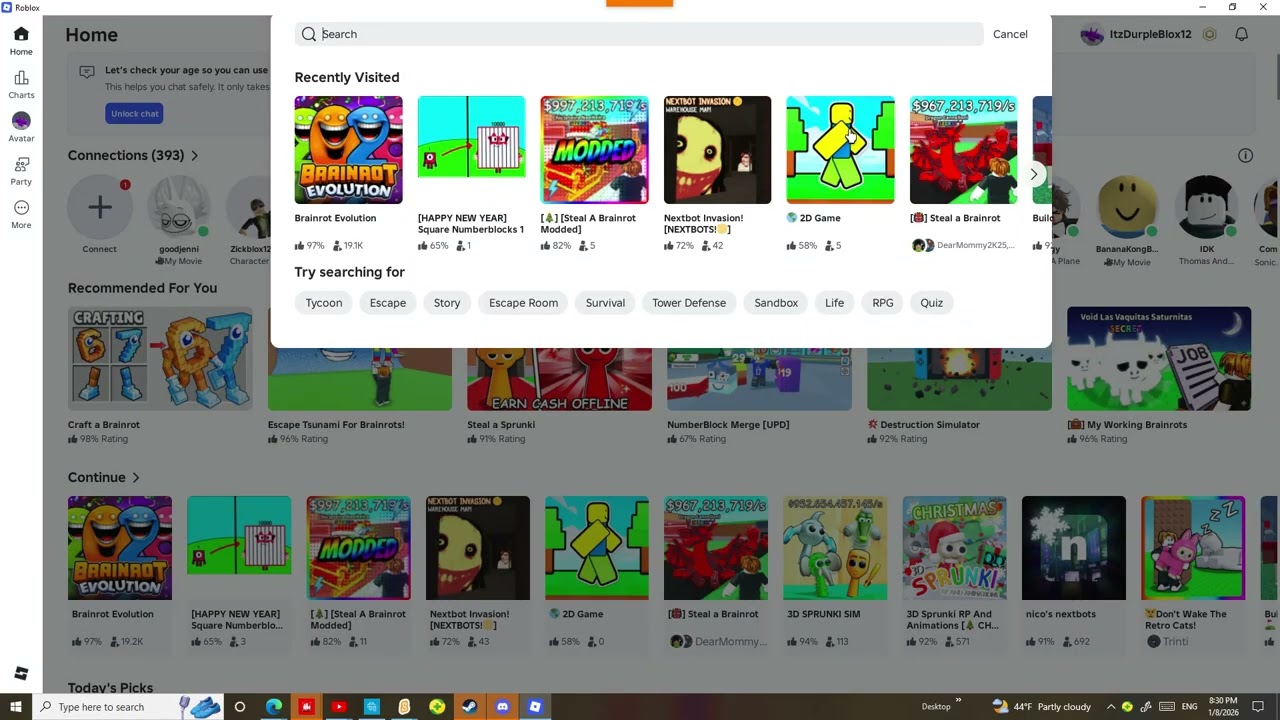Open Steal a Brainrot recent thumbnail
Viewport: 1280px width, 720px height.
point(963,150)
